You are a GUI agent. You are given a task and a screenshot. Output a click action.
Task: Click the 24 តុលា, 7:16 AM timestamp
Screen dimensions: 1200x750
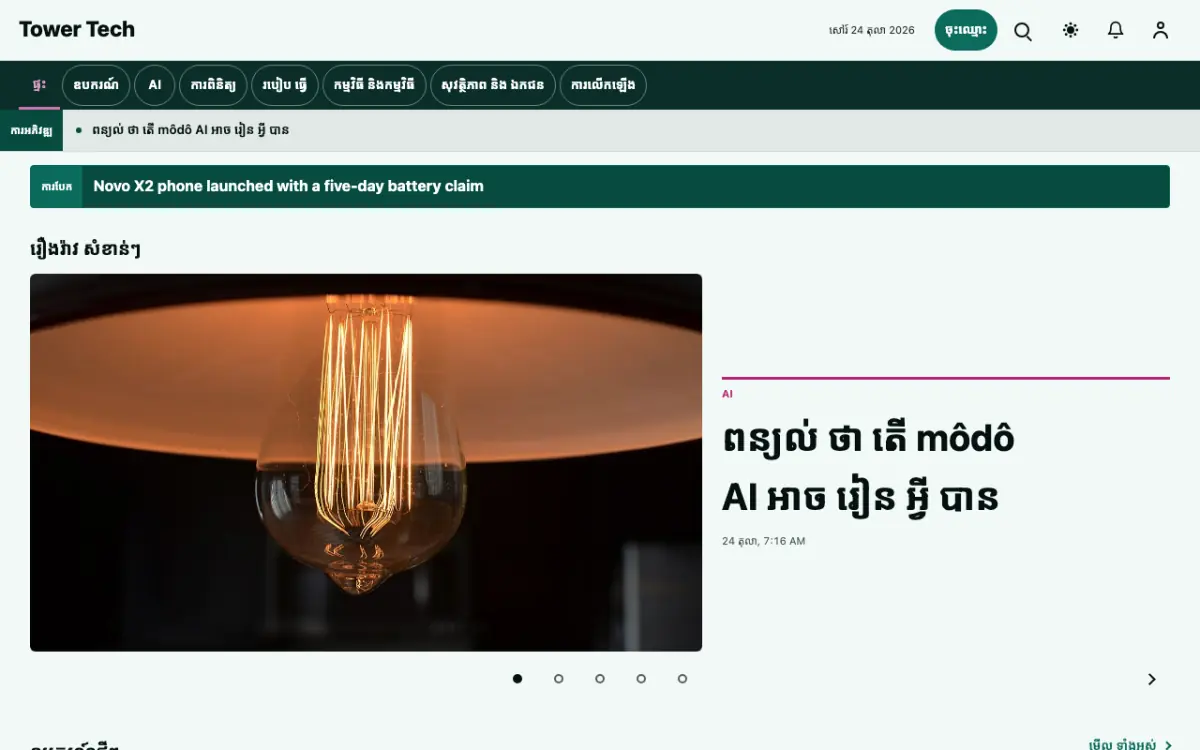click(763, 541)
